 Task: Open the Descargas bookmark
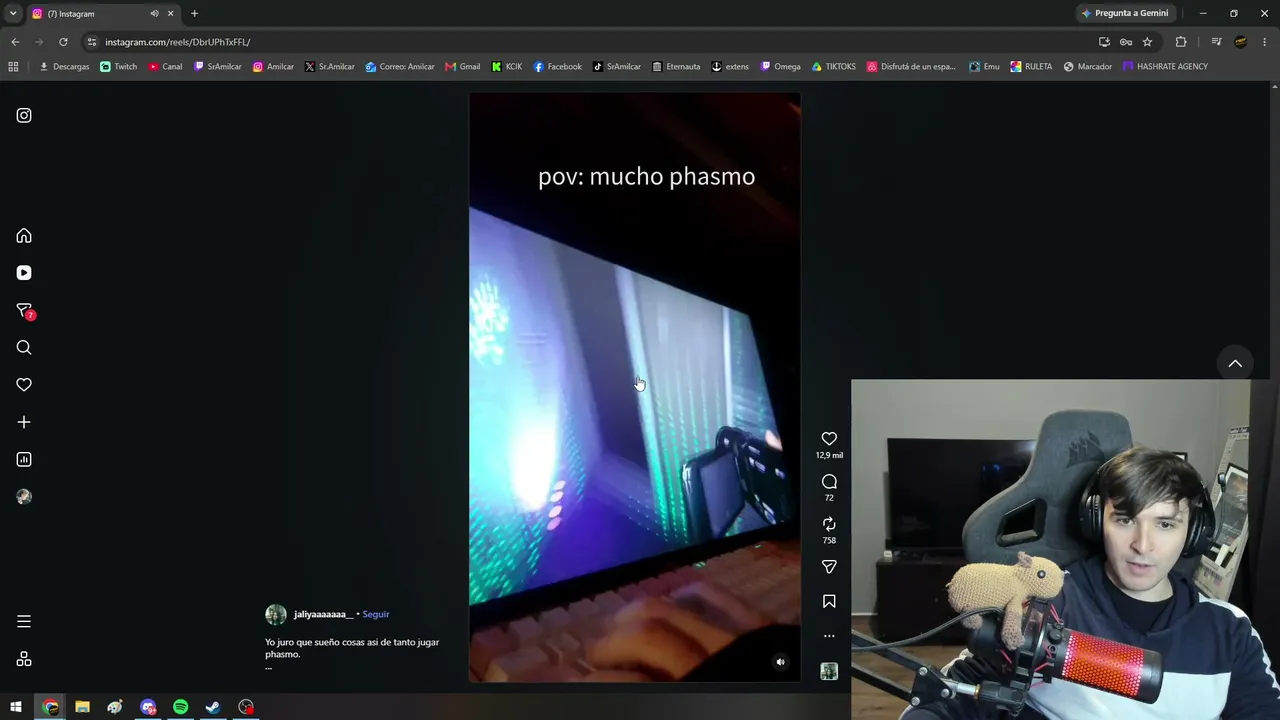pyautogui.click(x=64, y=67)
